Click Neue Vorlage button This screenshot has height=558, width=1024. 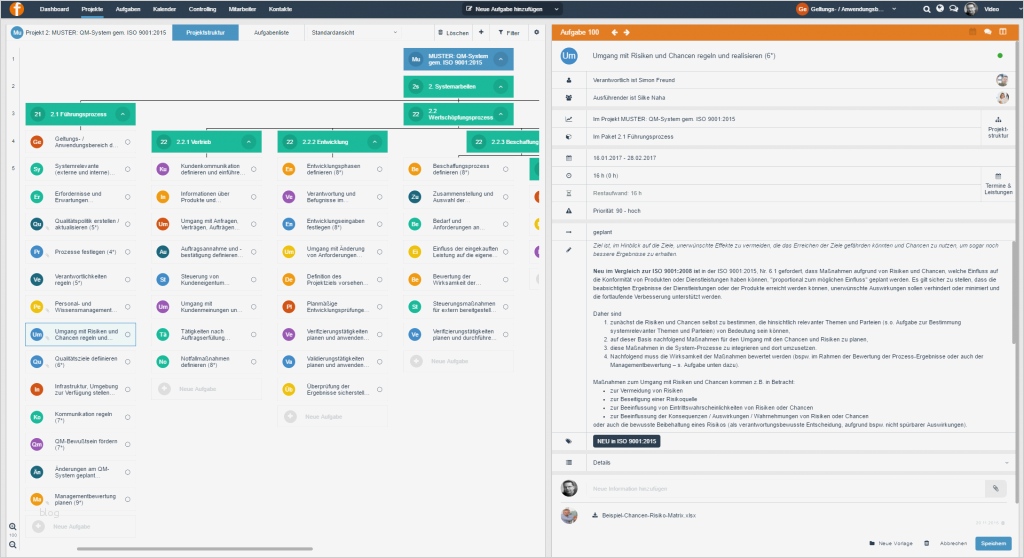click(x=891, y=543)
